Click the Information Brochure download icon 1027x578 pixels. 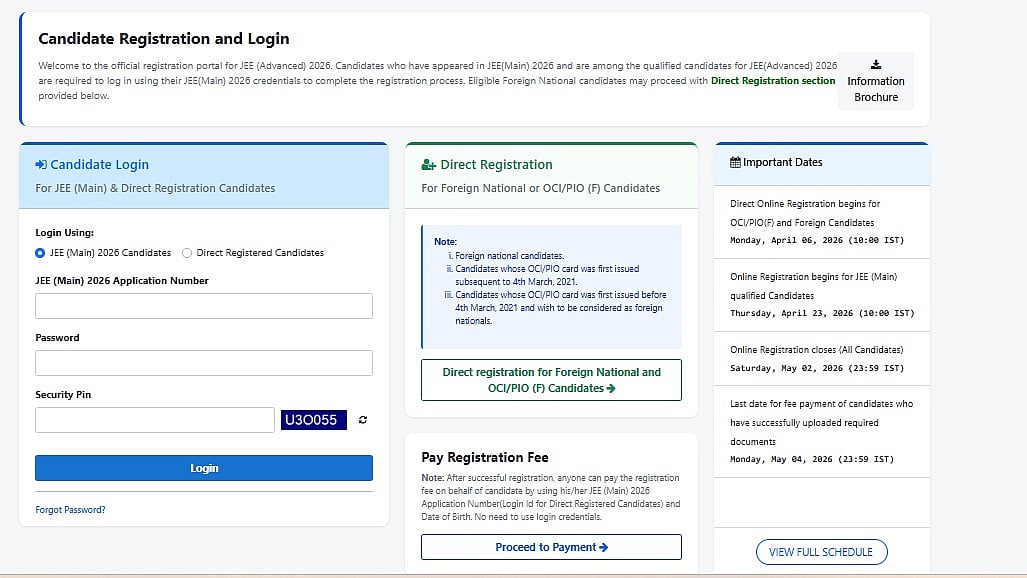(876, 65)
